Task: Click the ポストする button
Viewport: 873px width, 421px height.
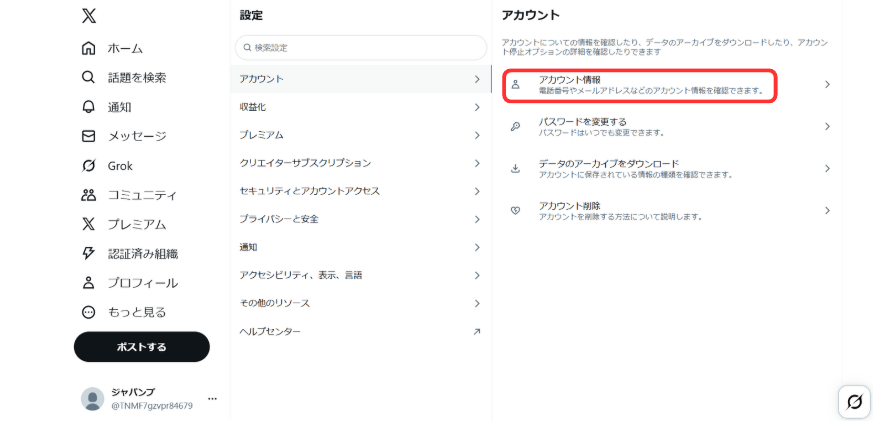Action: click(141, 347)
